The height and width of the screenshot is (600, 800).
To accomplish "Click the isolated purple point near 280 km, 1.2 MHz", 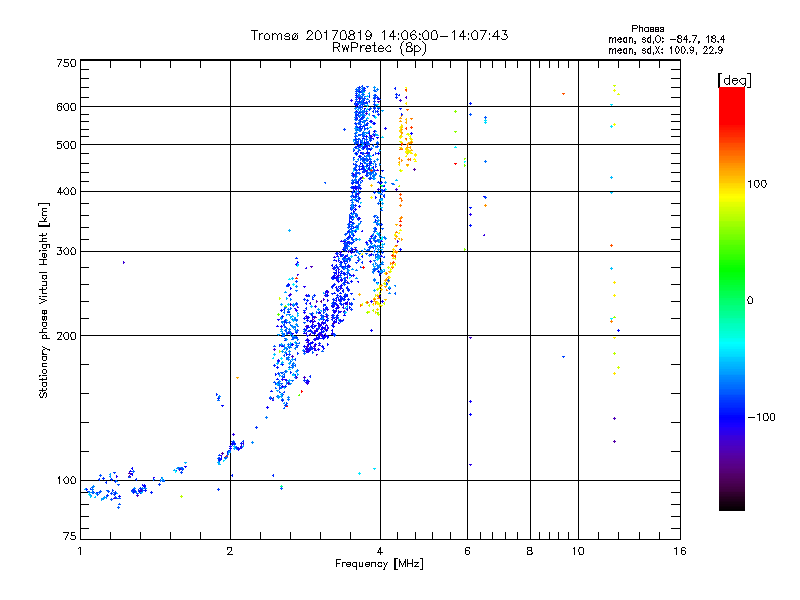I will 123,262.
